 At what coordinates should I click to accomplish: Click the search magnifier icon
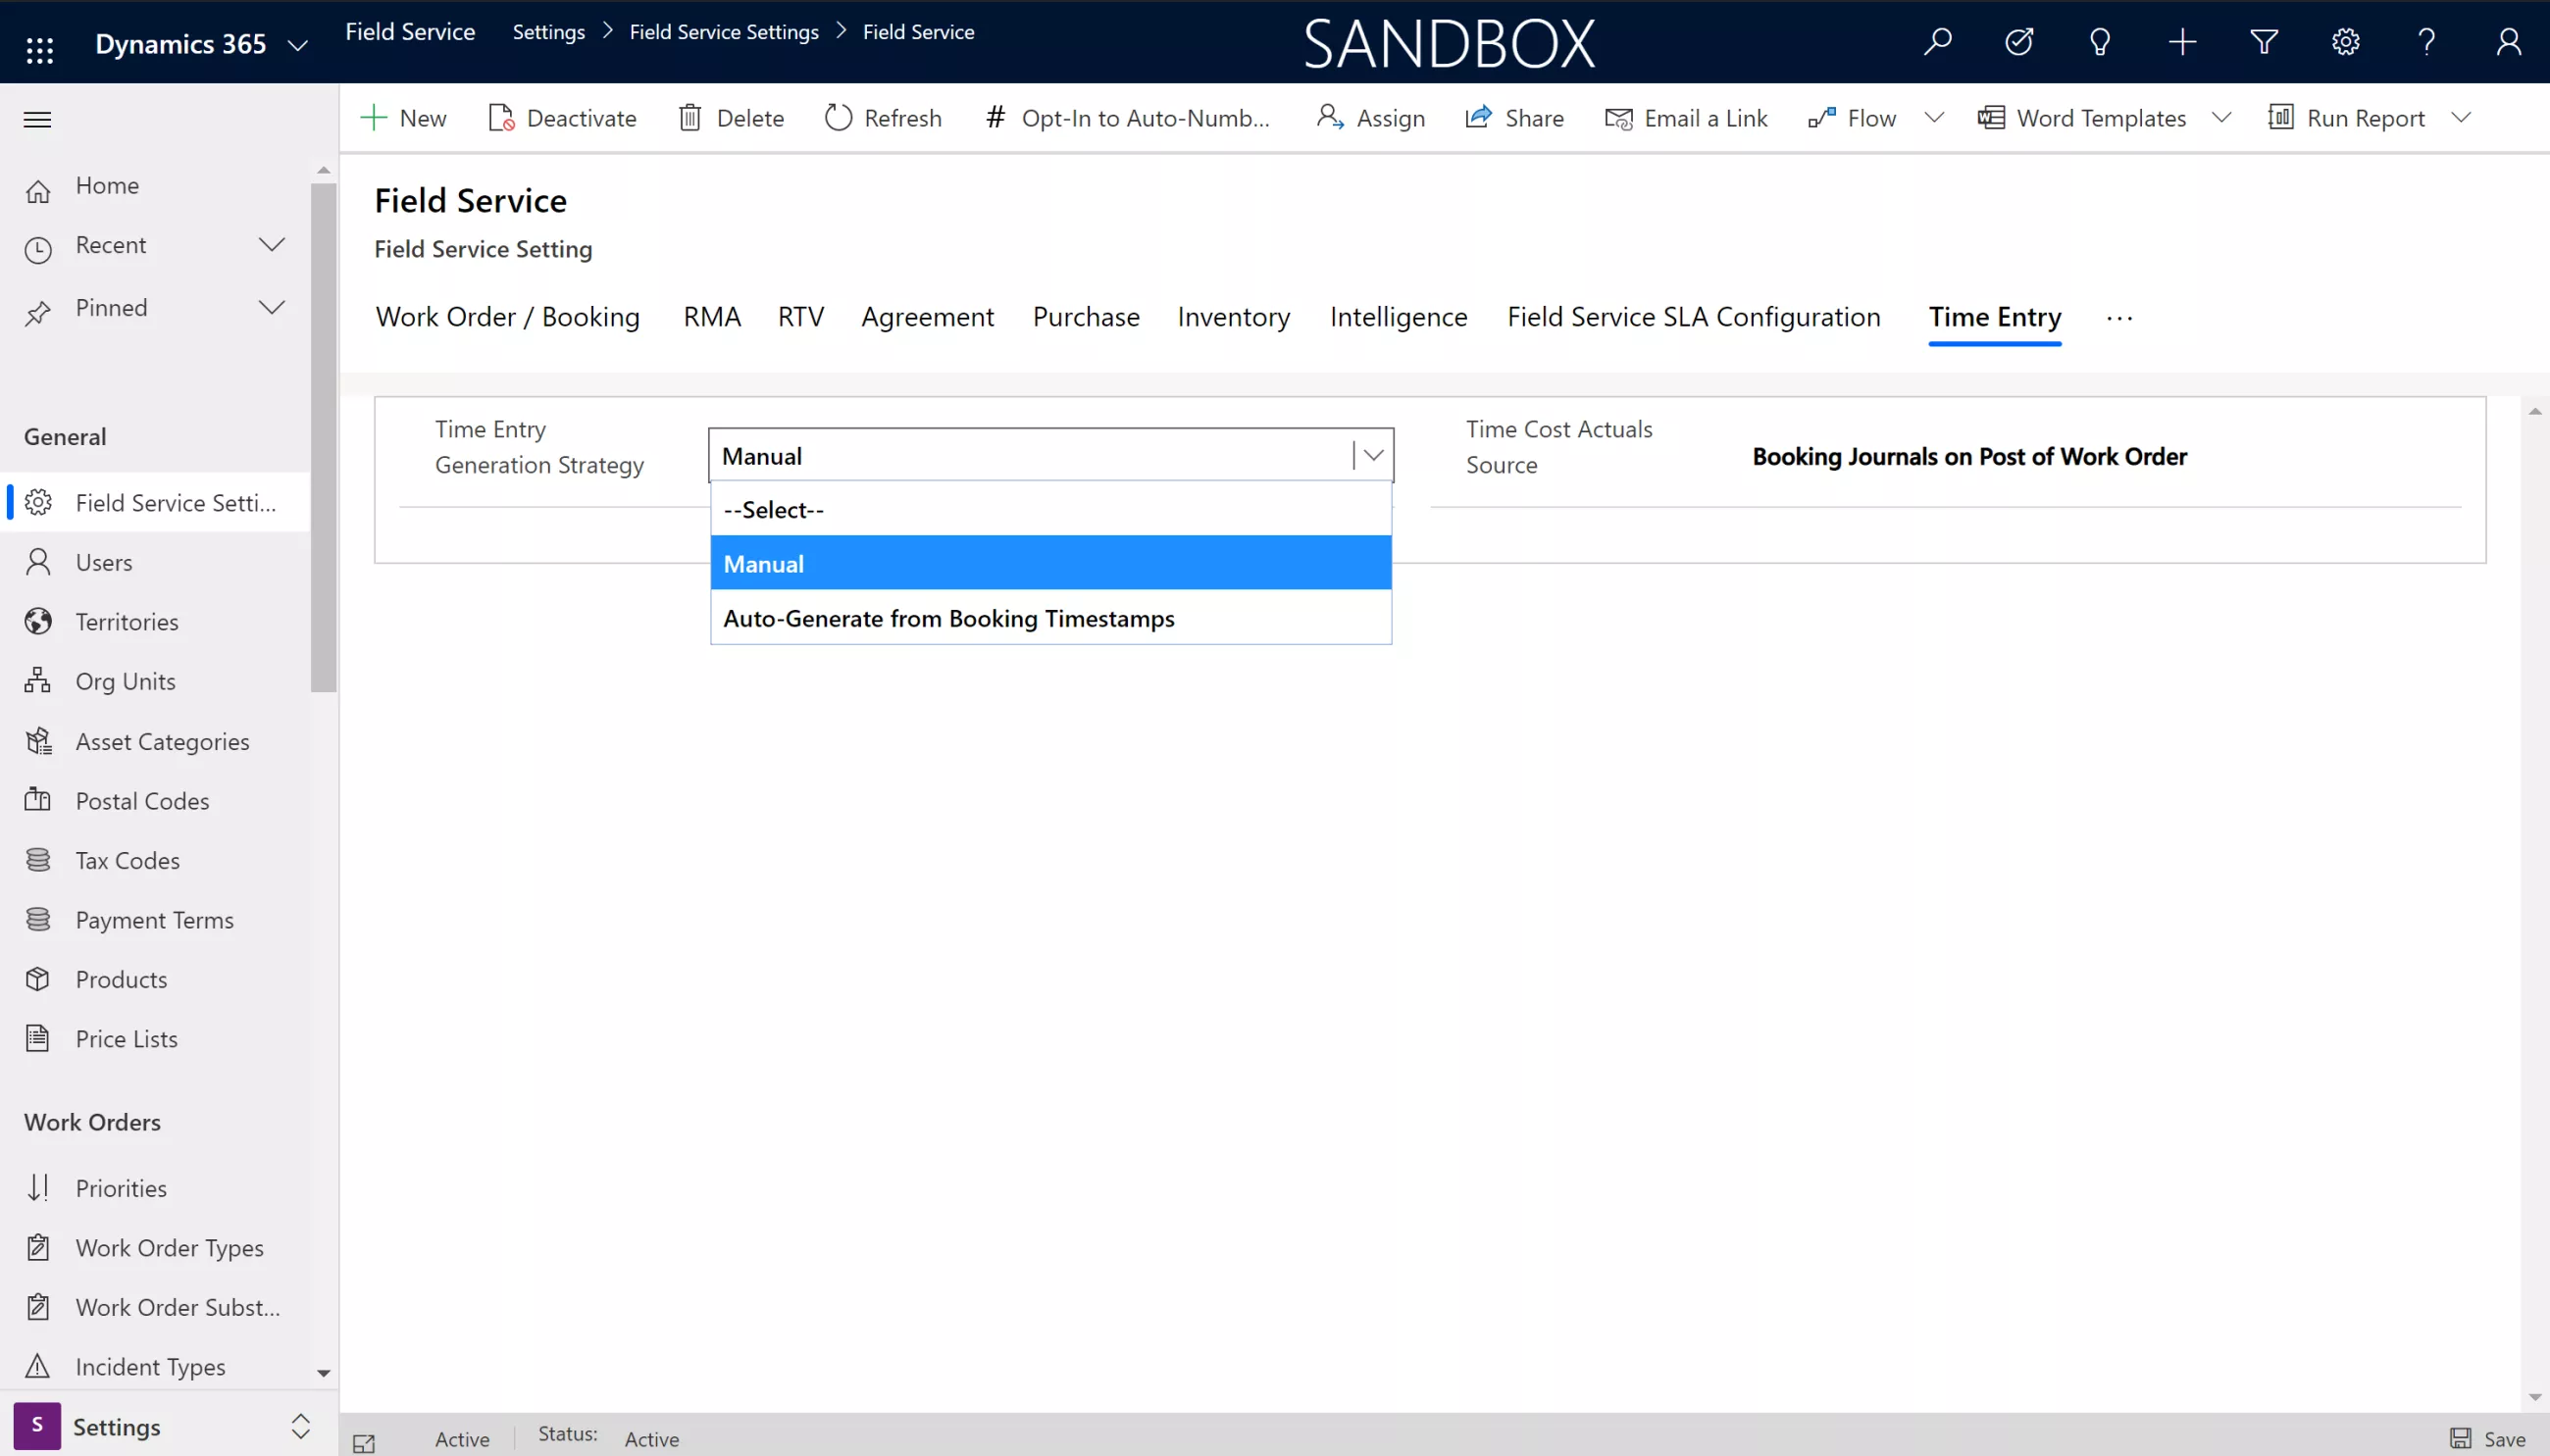pyautogui.click(x=1937, y=42)
